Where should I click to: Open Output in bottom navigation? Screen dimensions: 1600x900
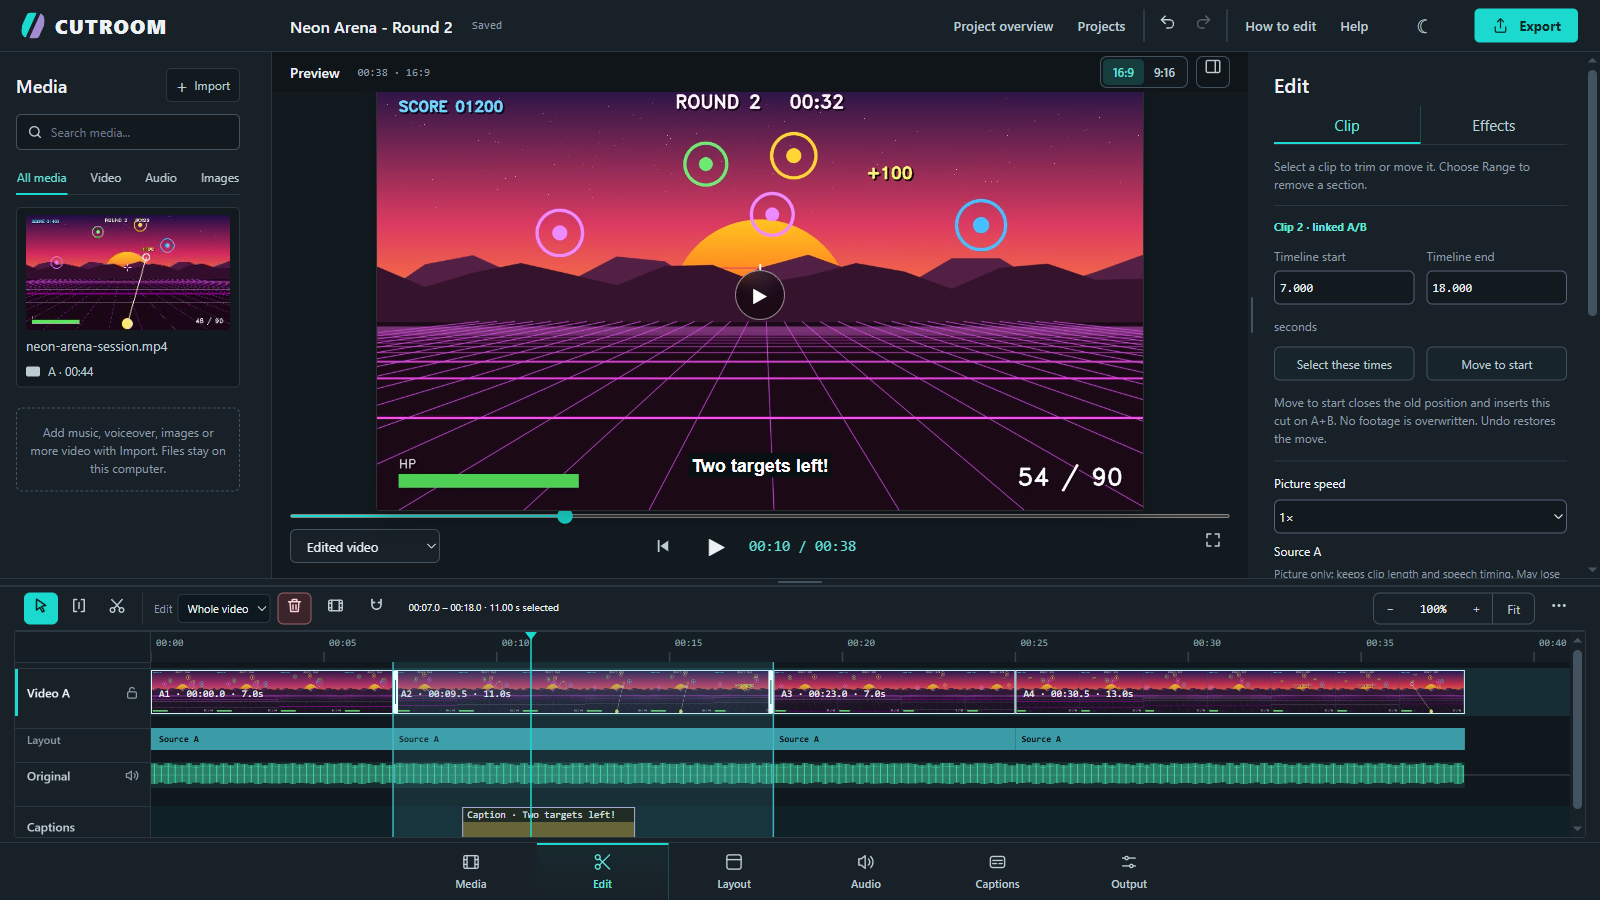pos(1129,871)
